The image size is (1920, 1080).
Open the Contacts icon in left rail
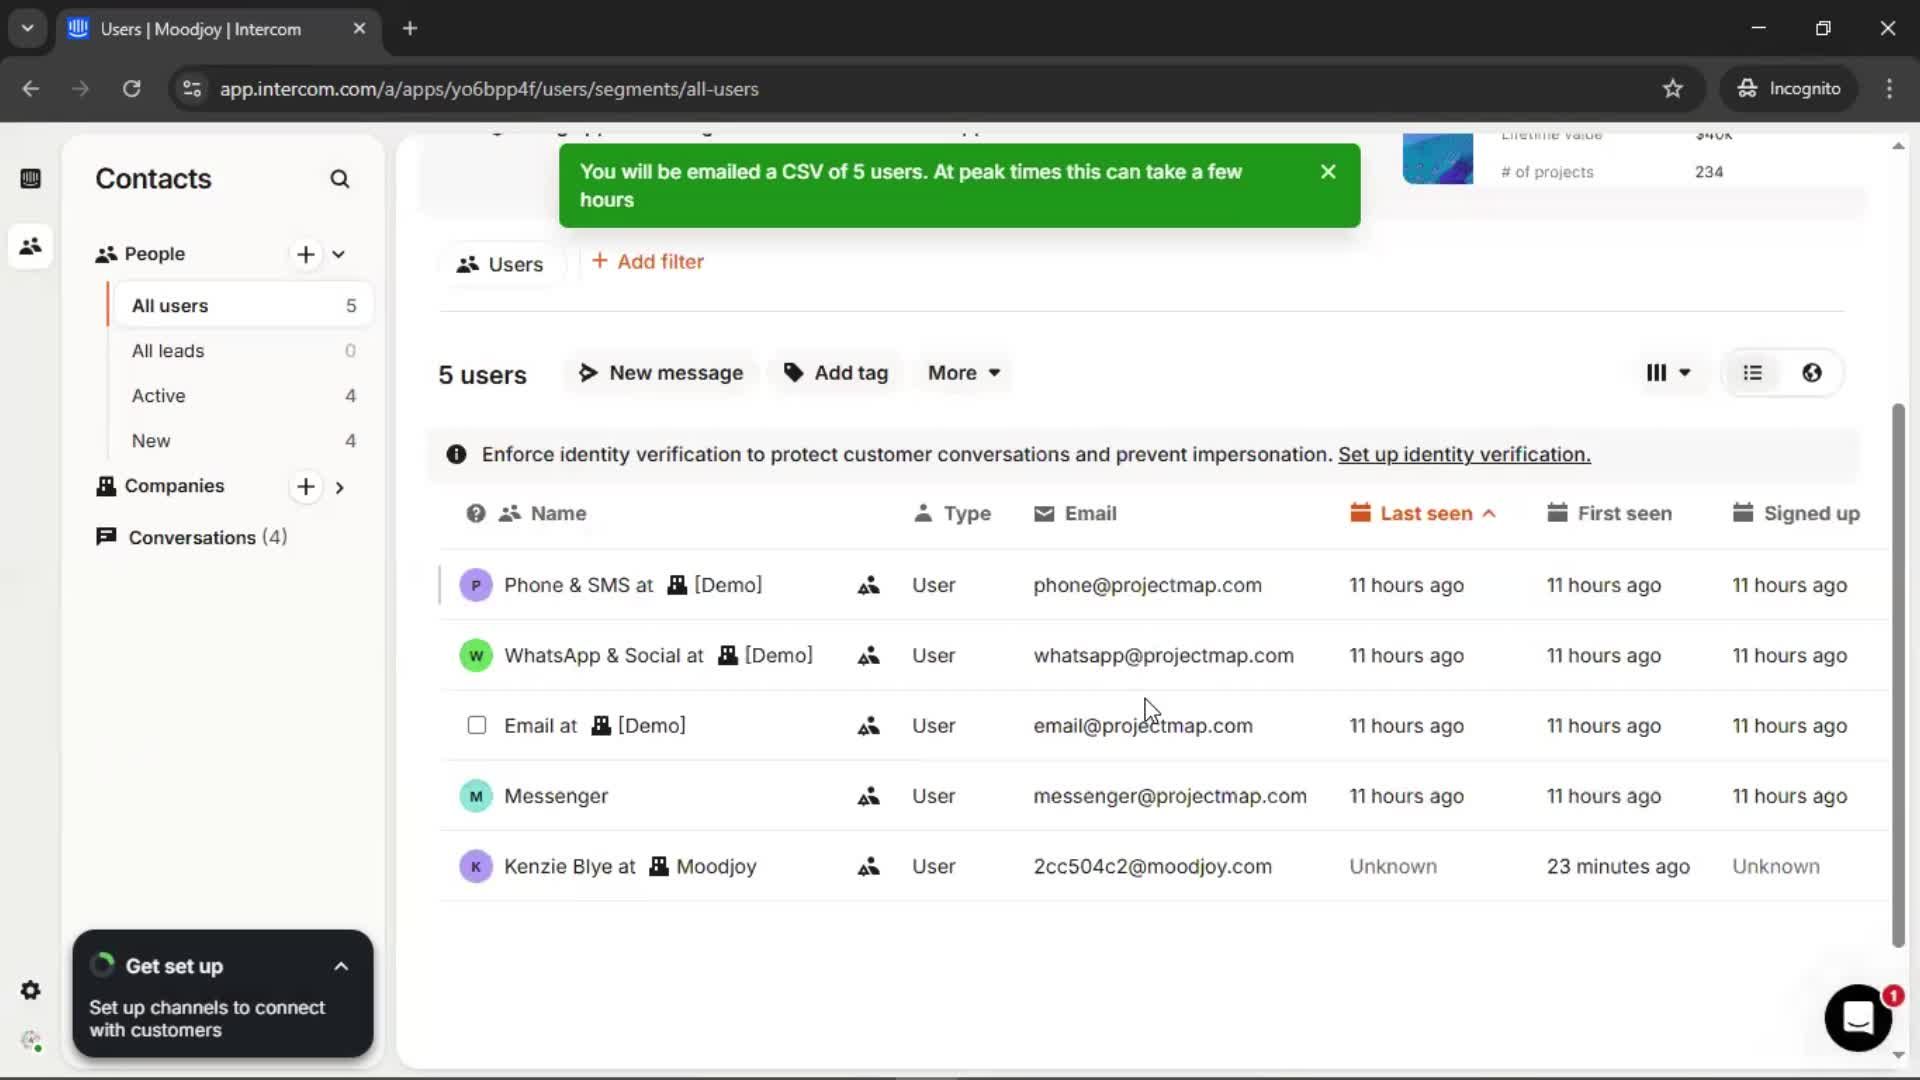30,246
